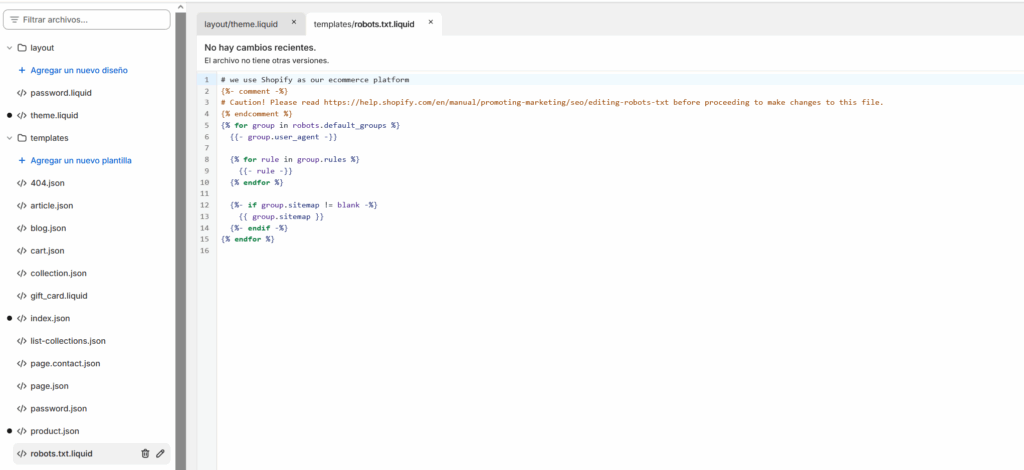Click 'Agregar un nuevo diseño' link
1024x470 pixels.
coord(79,70)
